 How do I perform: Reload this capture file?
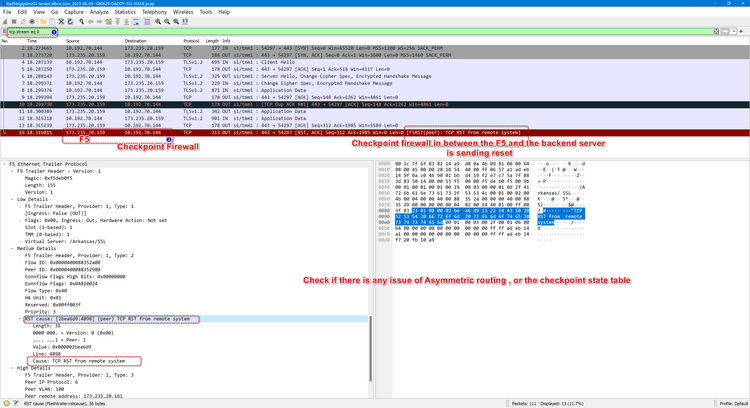pos(70,22)
